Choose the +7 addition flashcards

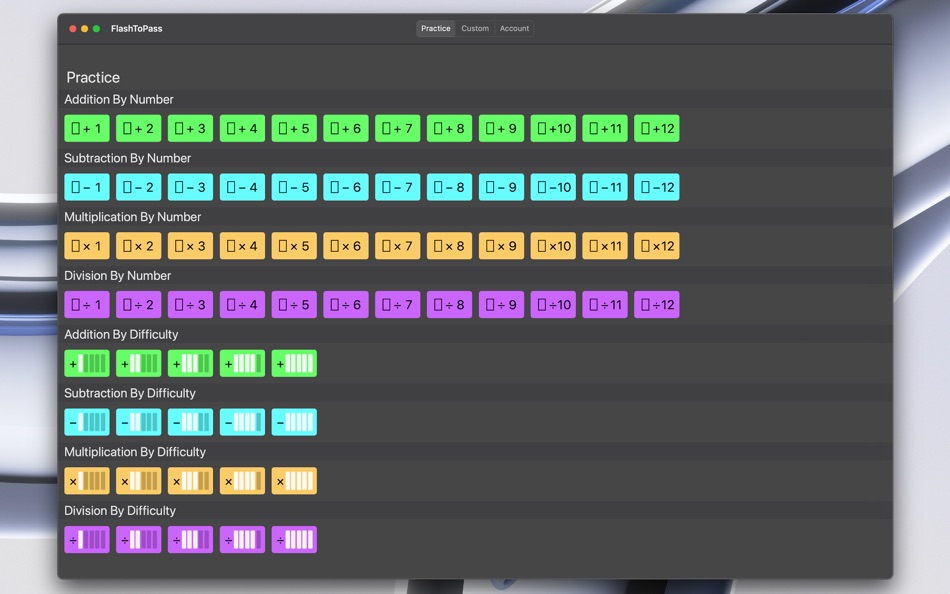point(397,128)
